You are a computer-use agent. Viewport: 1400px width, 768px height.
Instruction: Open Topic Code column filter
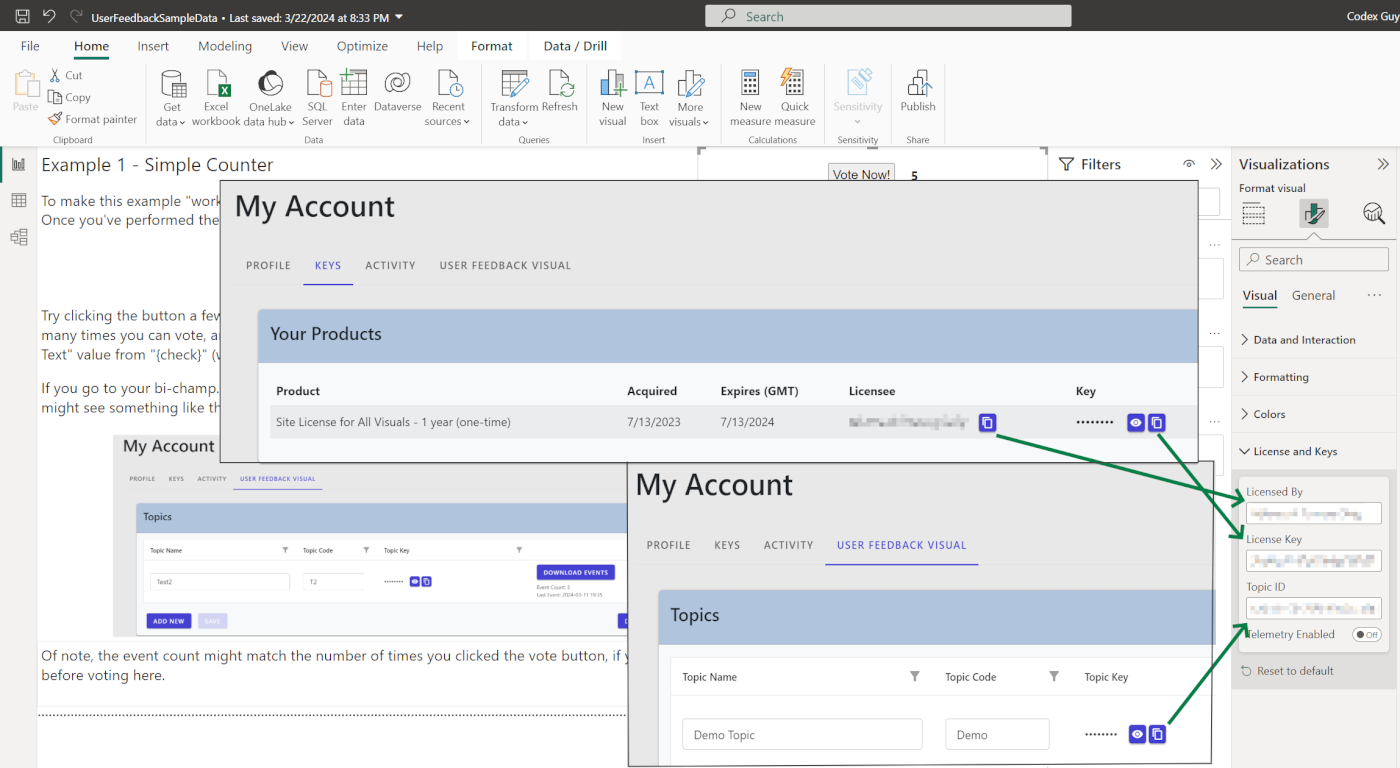1053,677
